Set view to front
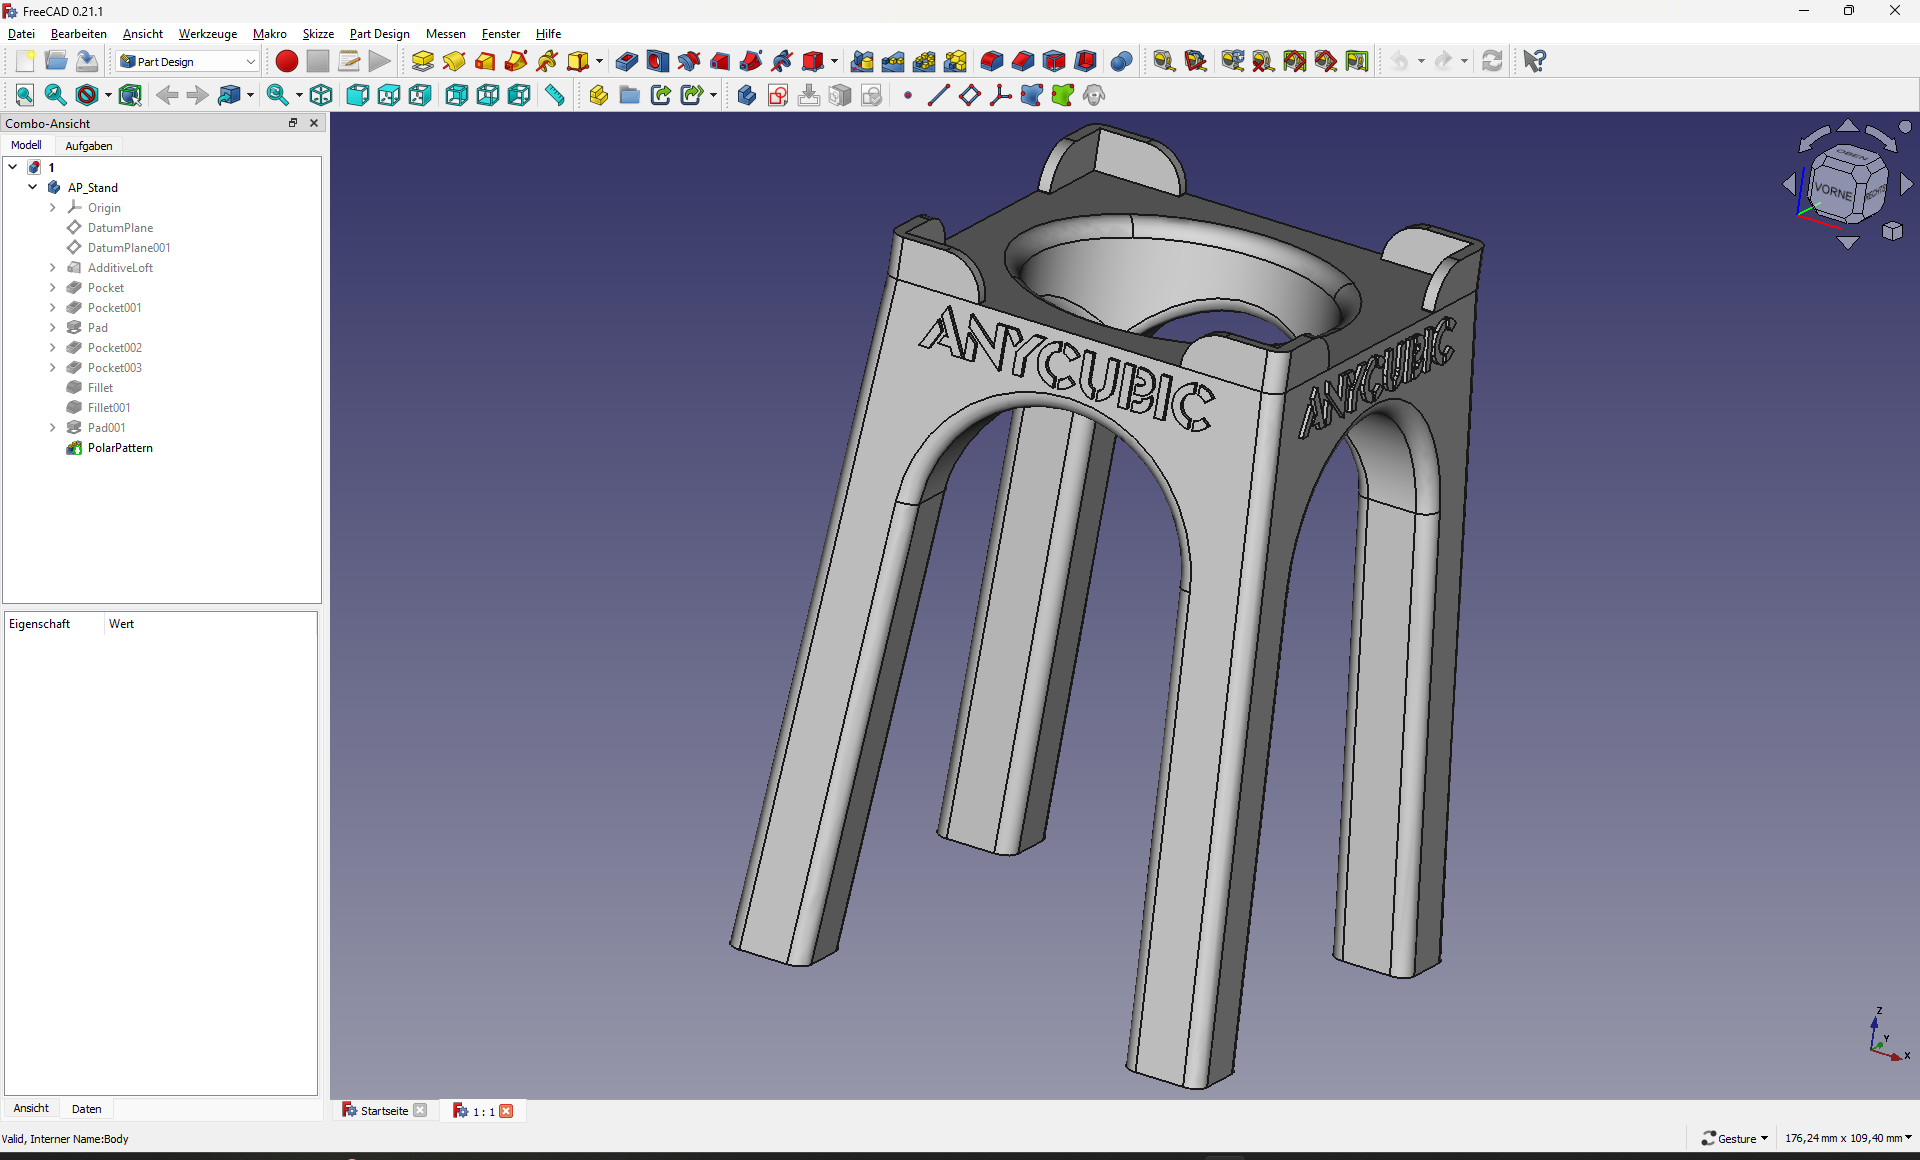1920x1160 pixels. pos(358,95)
